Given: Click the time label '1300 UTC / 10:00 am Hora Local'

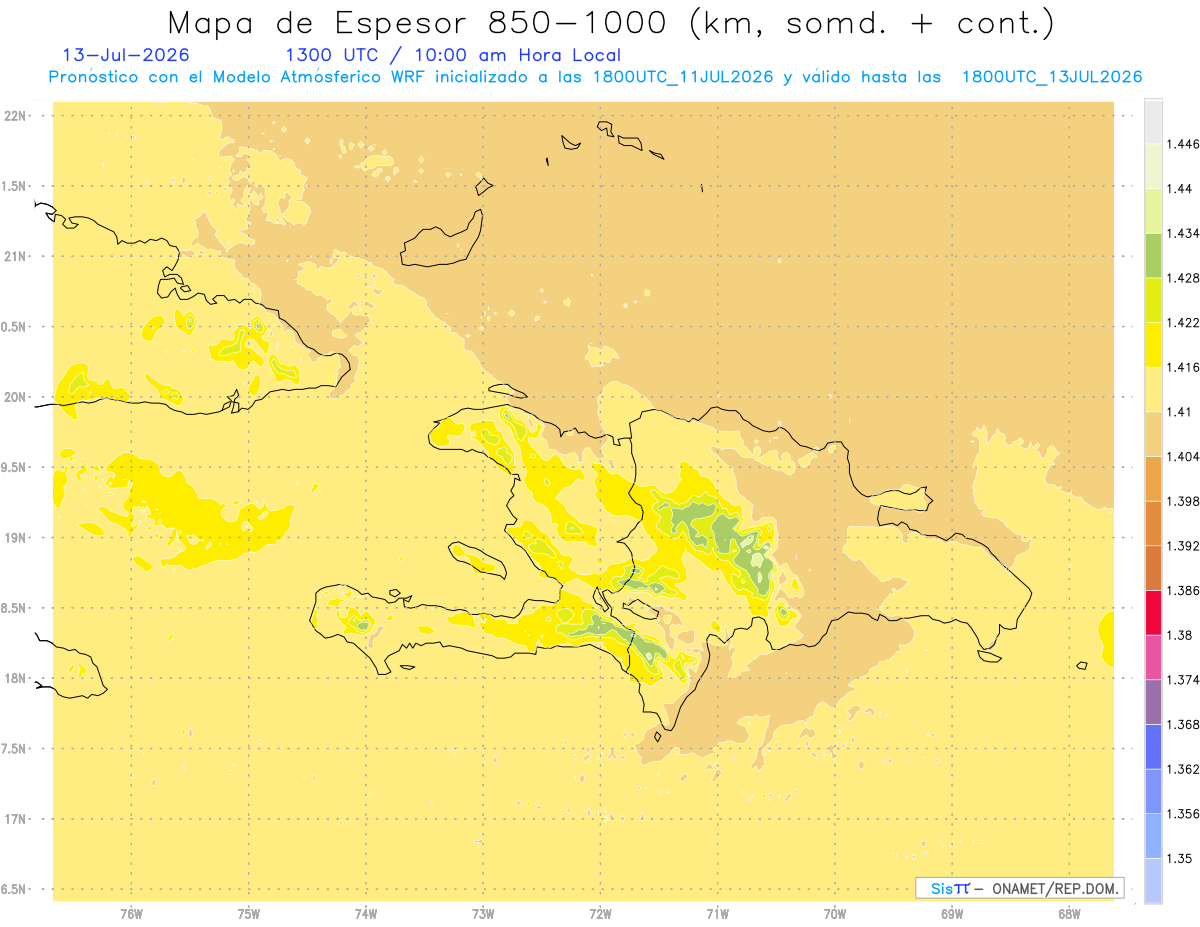Looking at the screenshot, I should (x=453, y=55).
